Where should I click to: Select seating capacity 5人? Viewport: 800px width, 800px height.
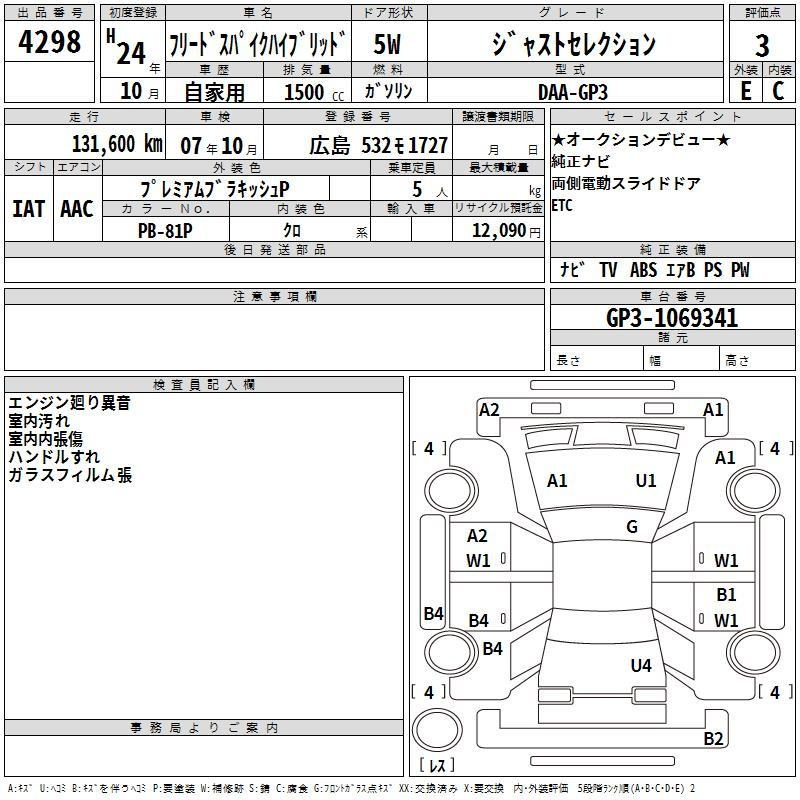429,190
